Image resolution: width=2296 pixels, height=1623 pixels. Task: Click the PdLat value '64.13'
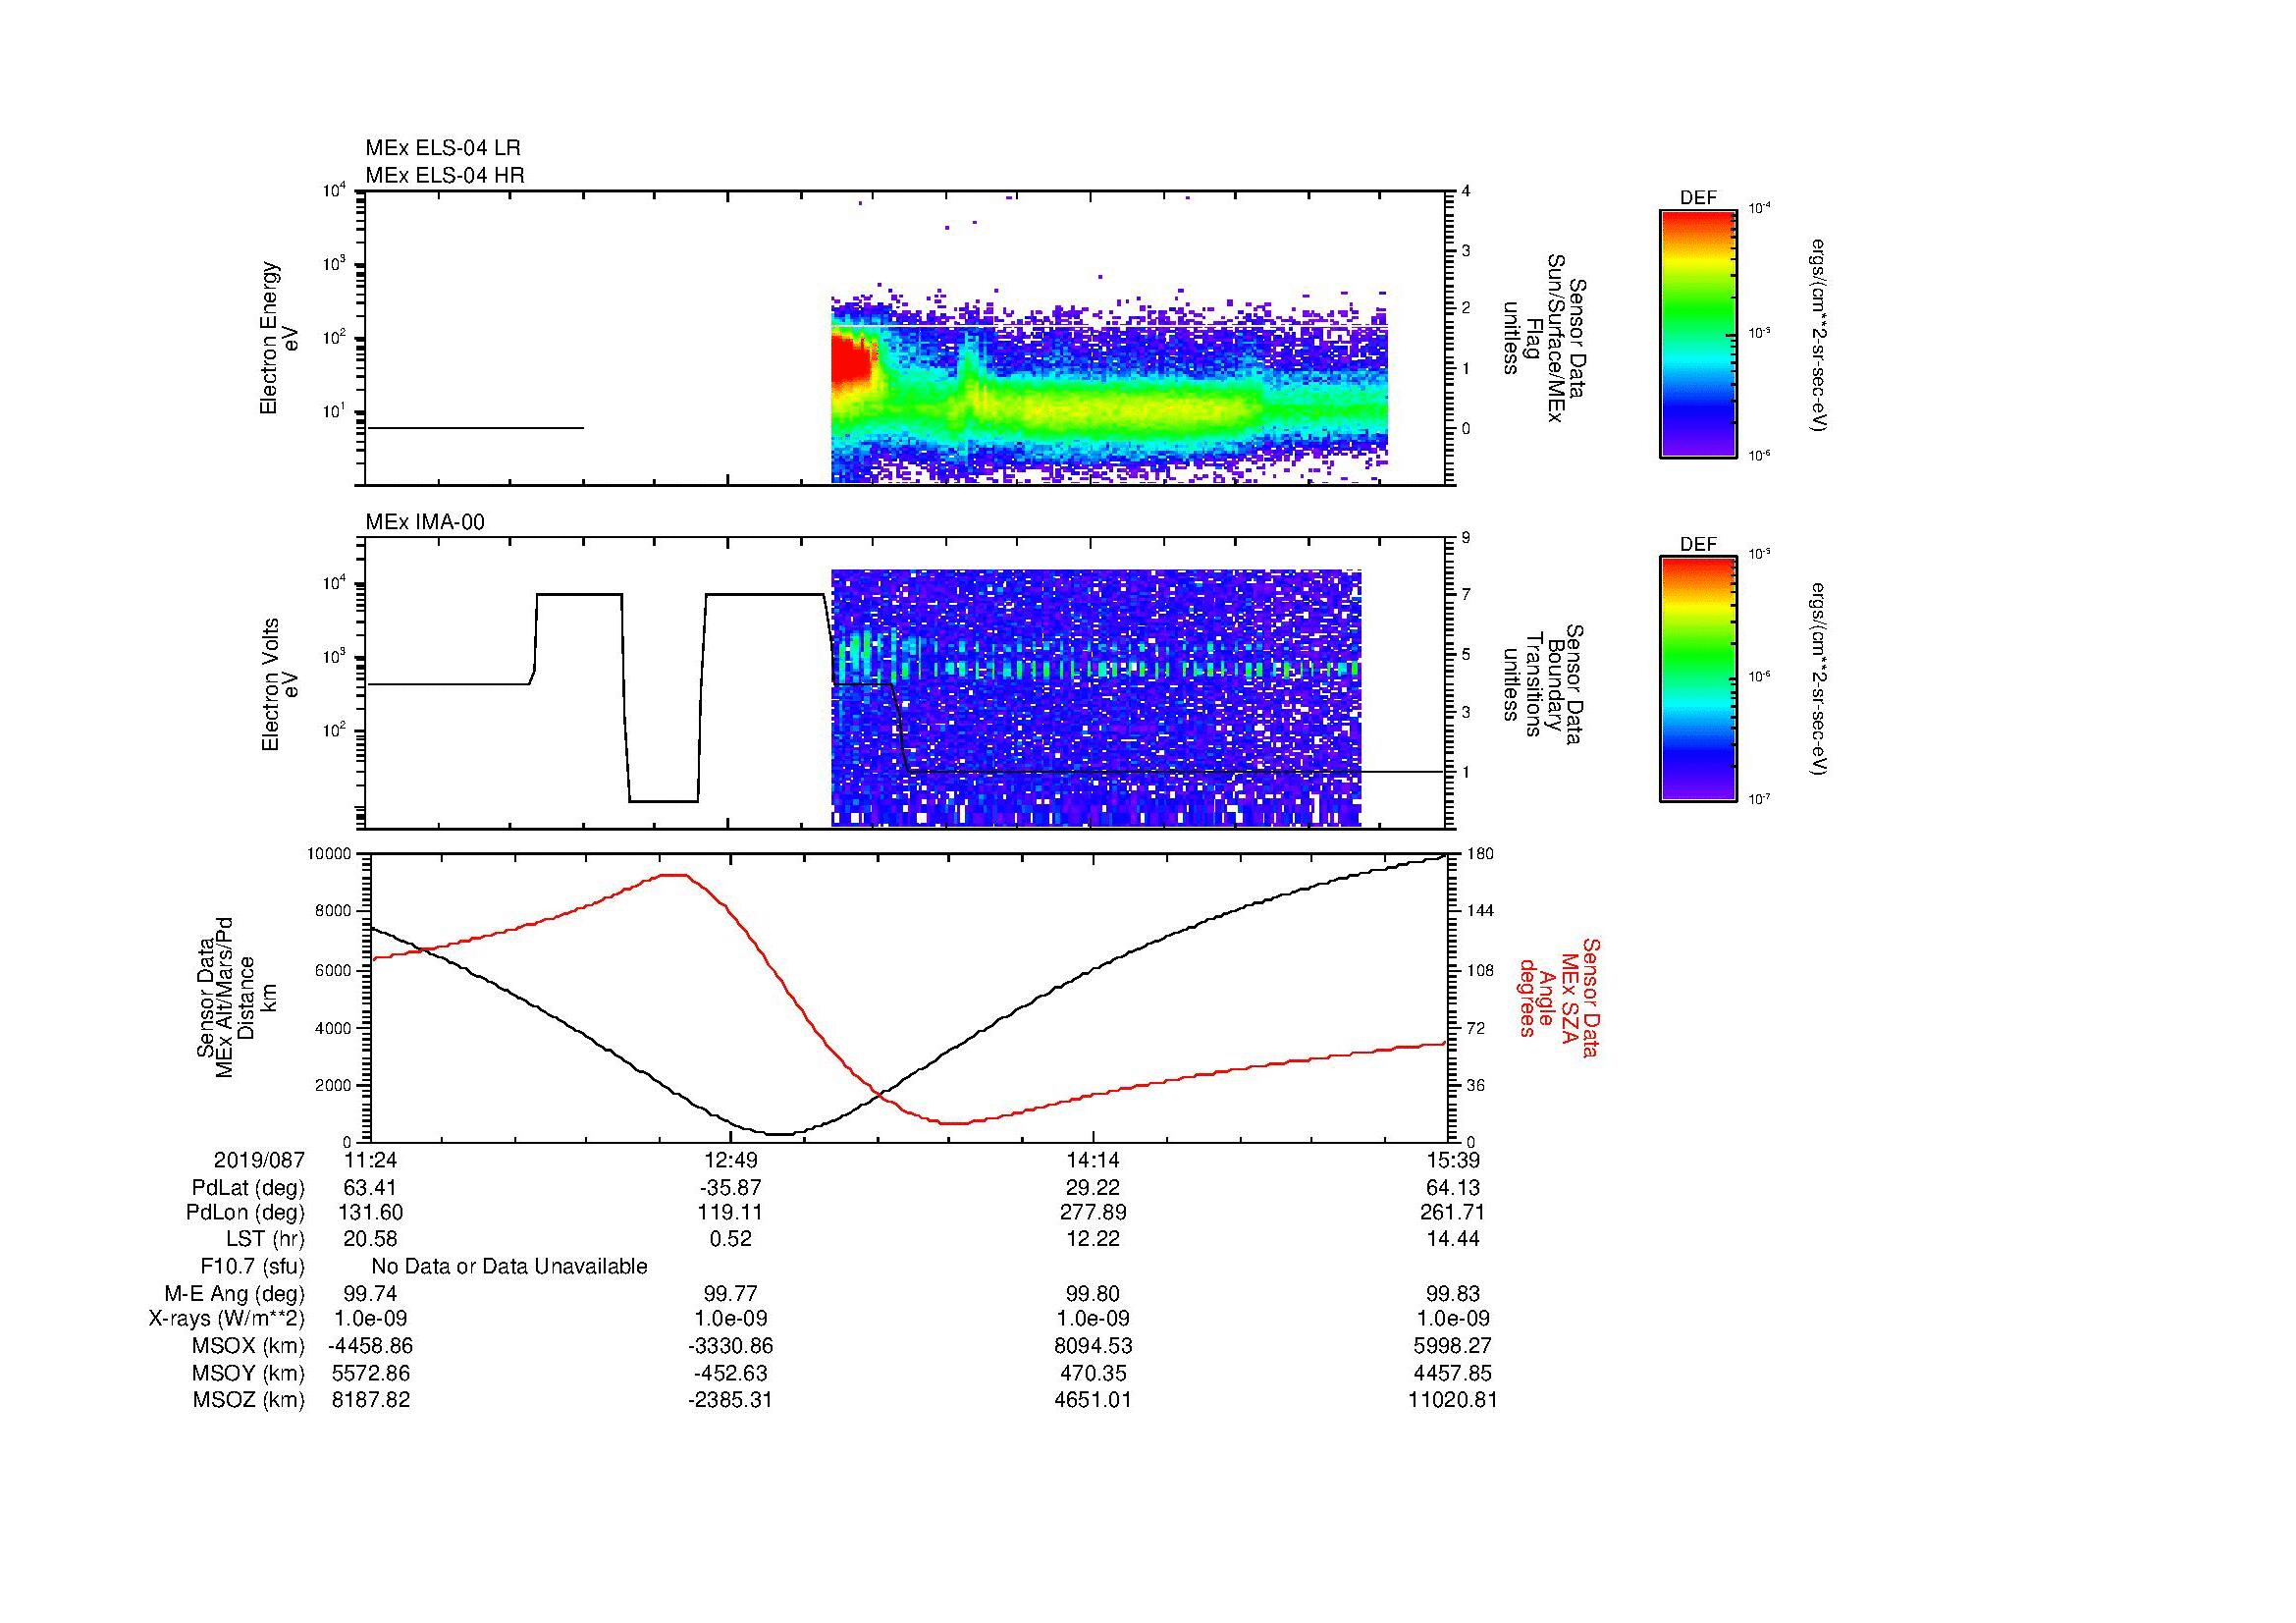click(x=1455, y=1188)
